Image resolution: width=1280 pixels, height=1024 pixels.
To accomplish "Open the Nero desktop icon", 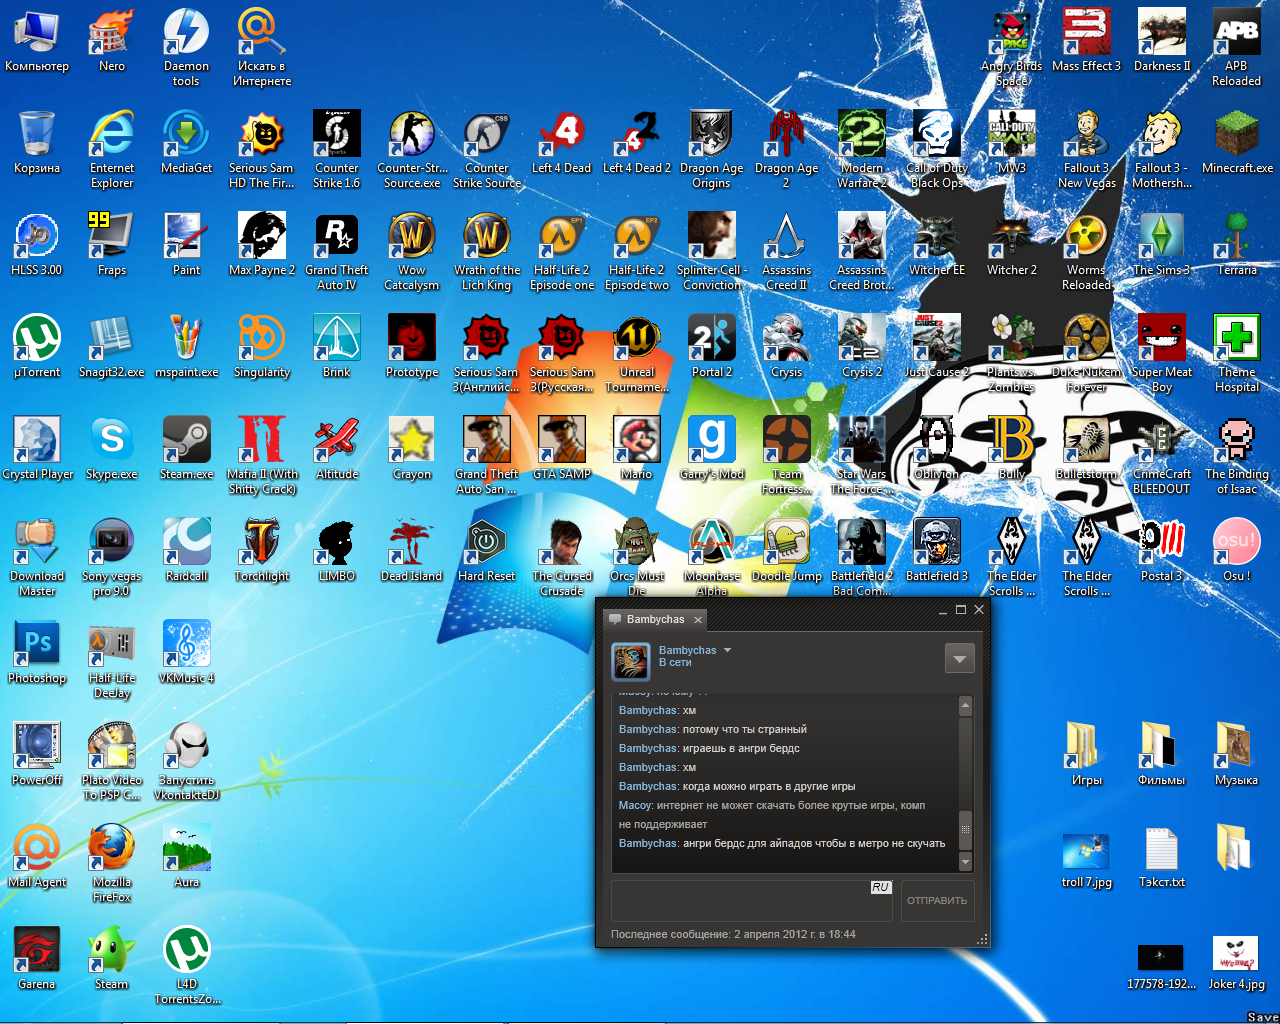I will pyautogui.click(x=112, y=40).
